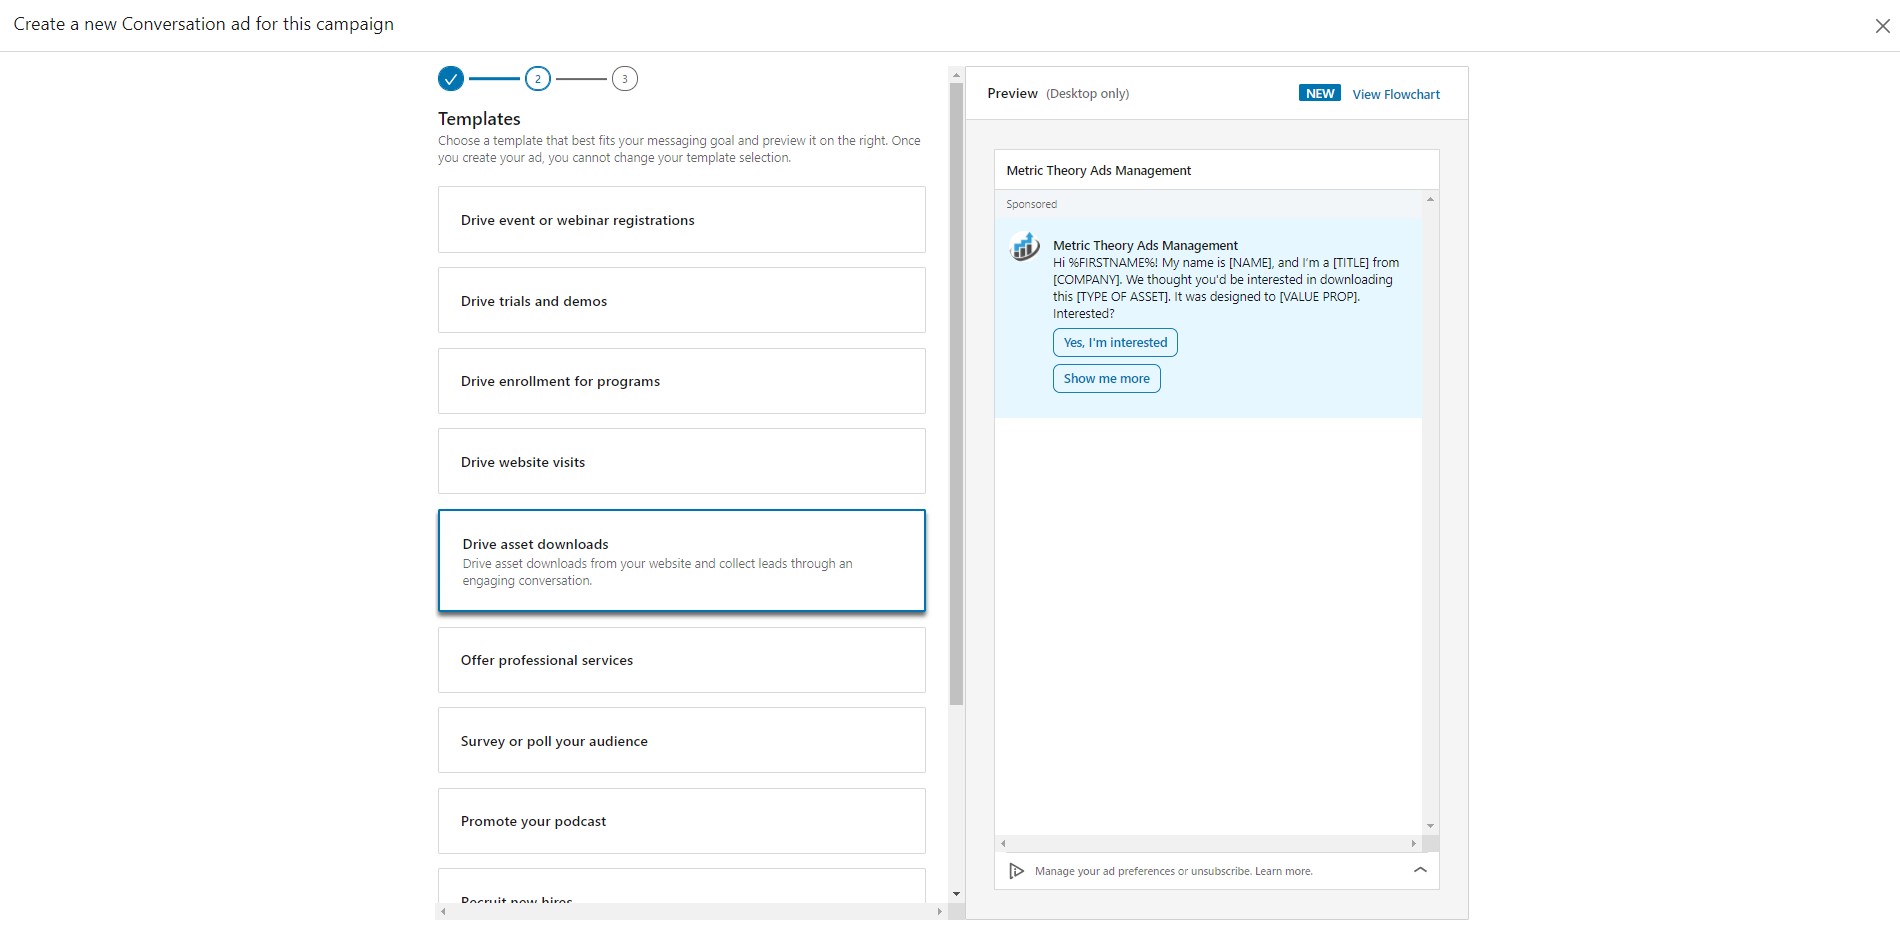Choose the Survey or poll your audience template
This screenshot has height=929, width=1900.
(x=681, y=740)
